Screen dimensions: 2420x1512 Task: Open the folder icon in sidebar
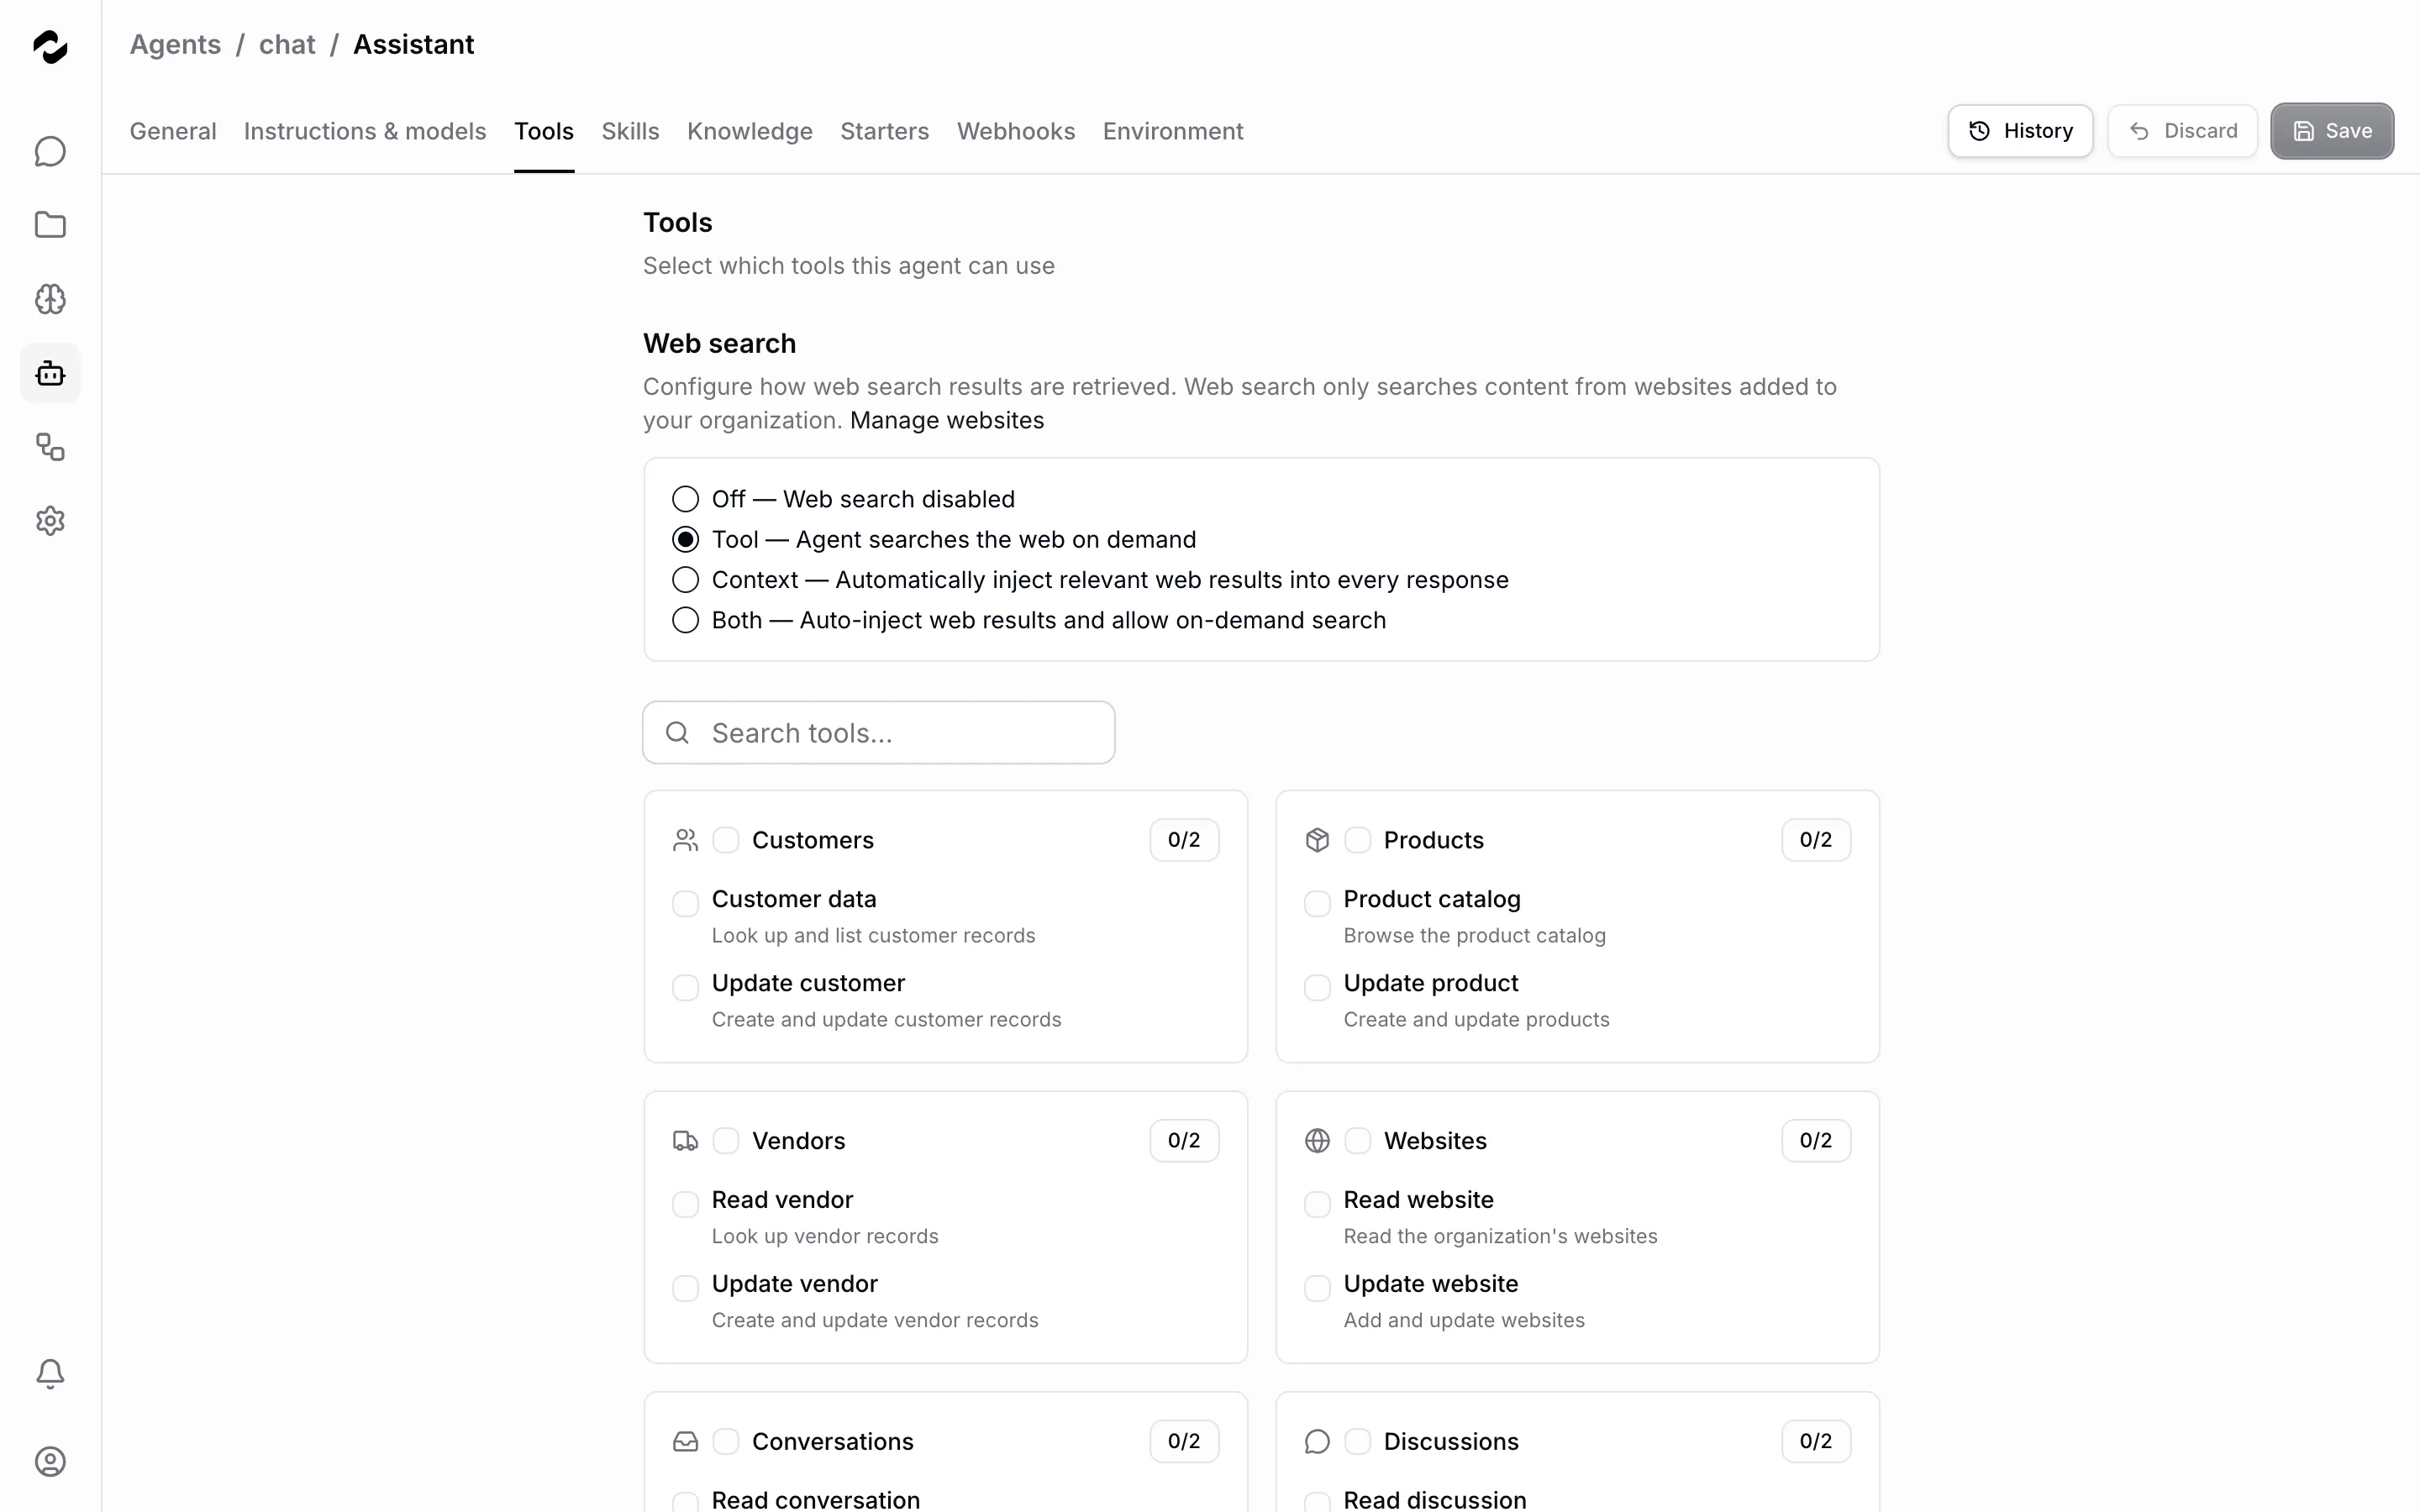pyautogui.click(x=50, y=225)
